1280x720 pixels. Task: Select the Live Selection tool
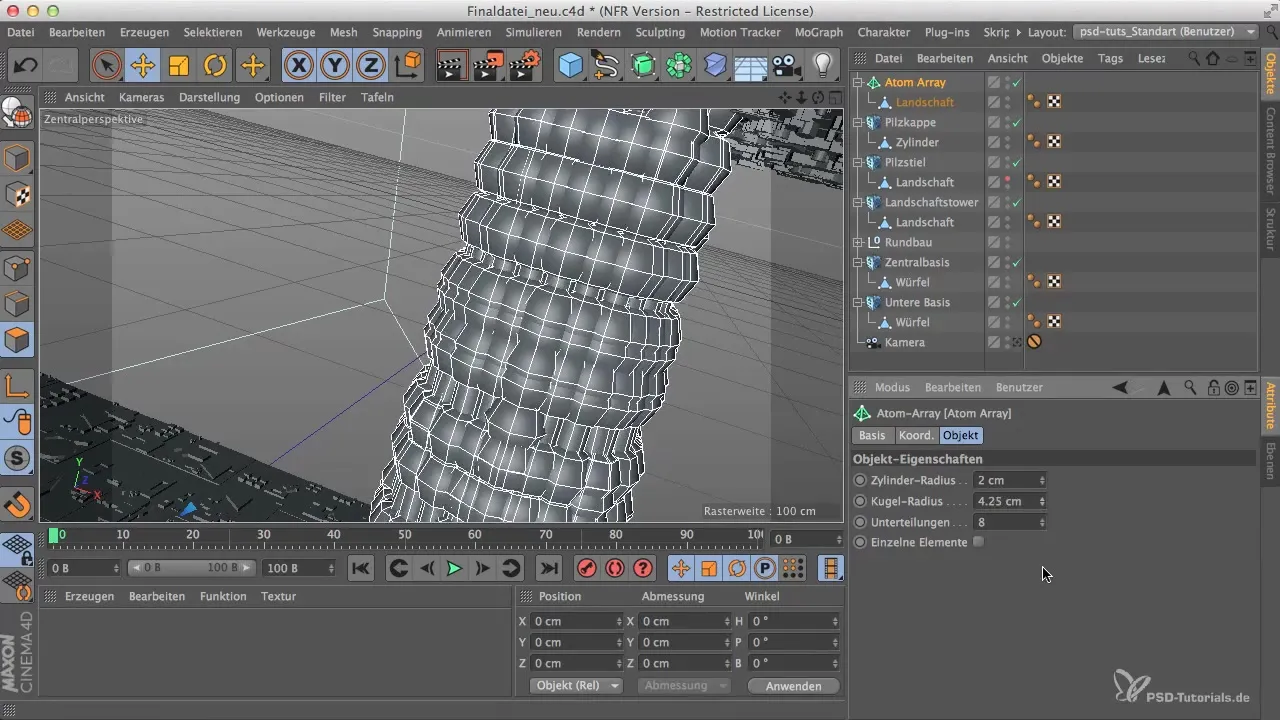[106, 66]
